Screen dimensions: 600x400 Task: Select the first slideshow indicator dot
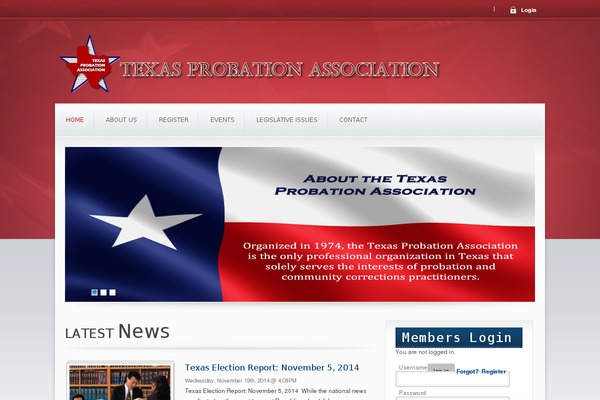pos(95,292)
